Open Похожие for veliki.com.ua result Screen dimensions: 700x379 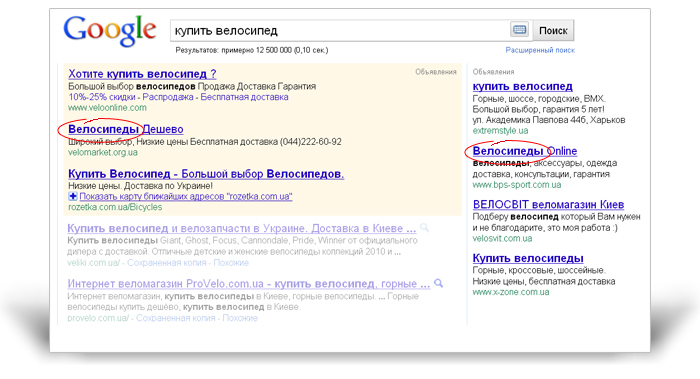point(231,262)
